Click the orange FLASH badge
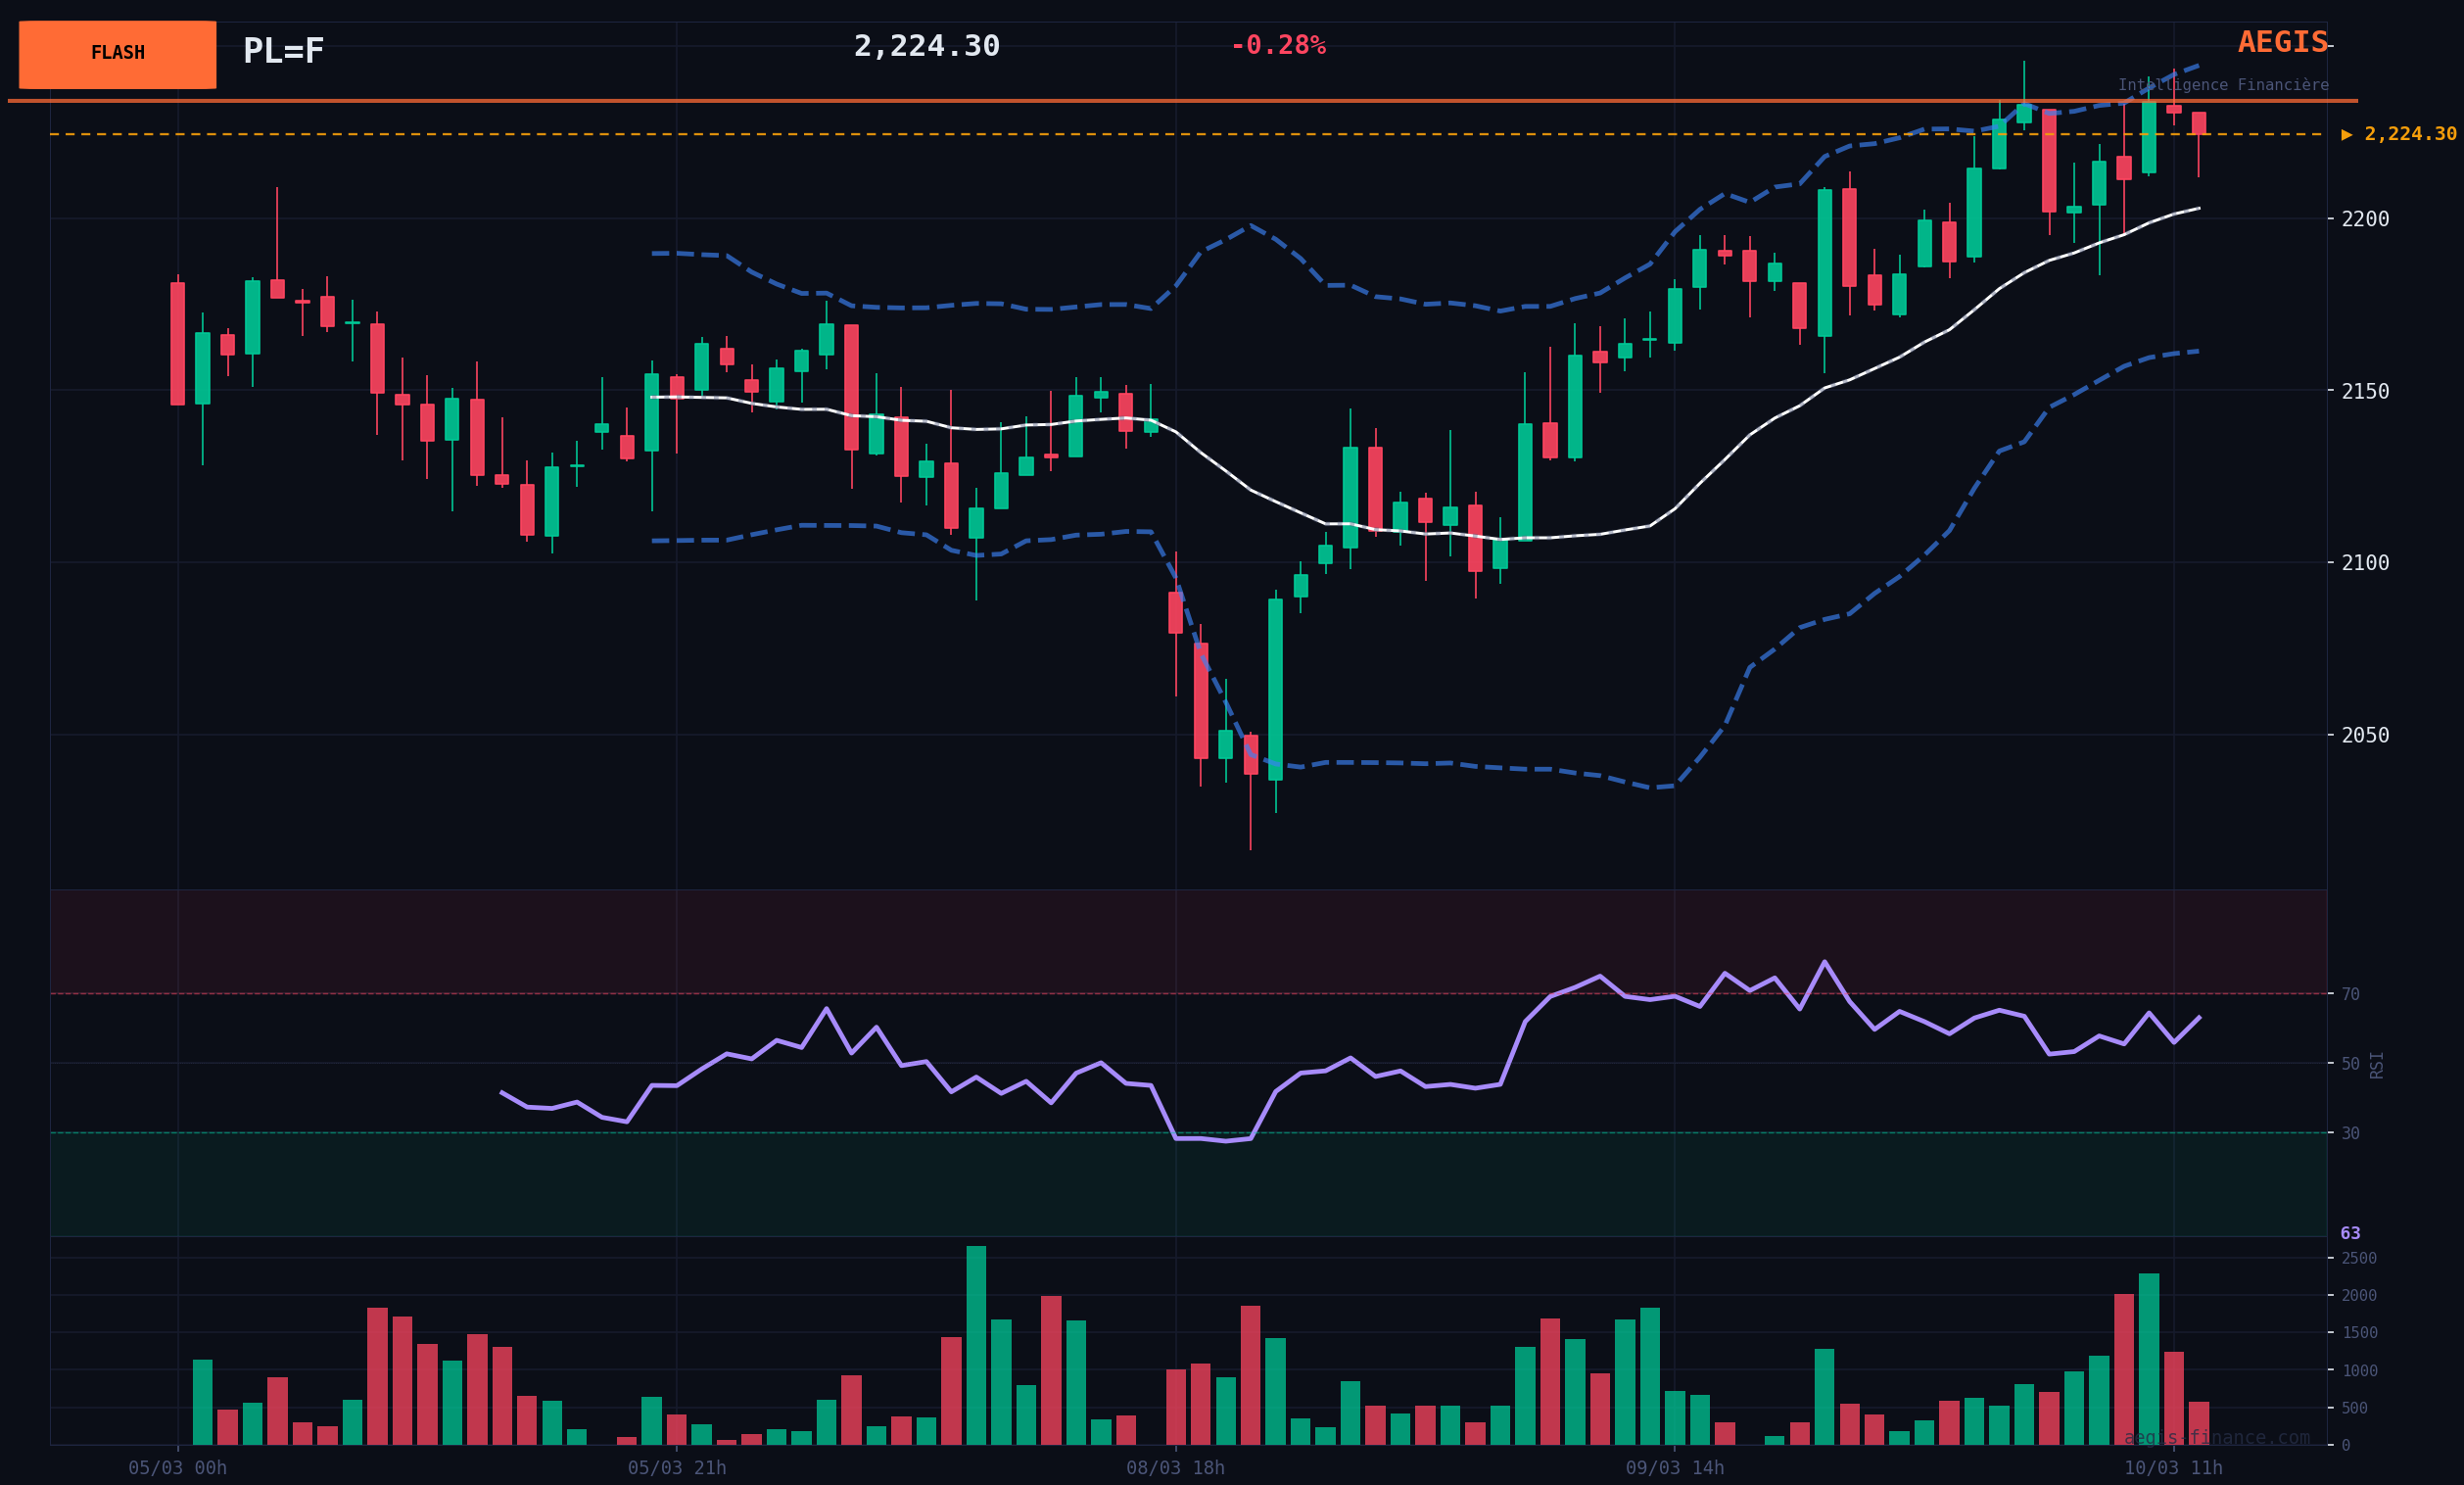The width and height of the screenshot is (2464, 1485). point(117,54)
